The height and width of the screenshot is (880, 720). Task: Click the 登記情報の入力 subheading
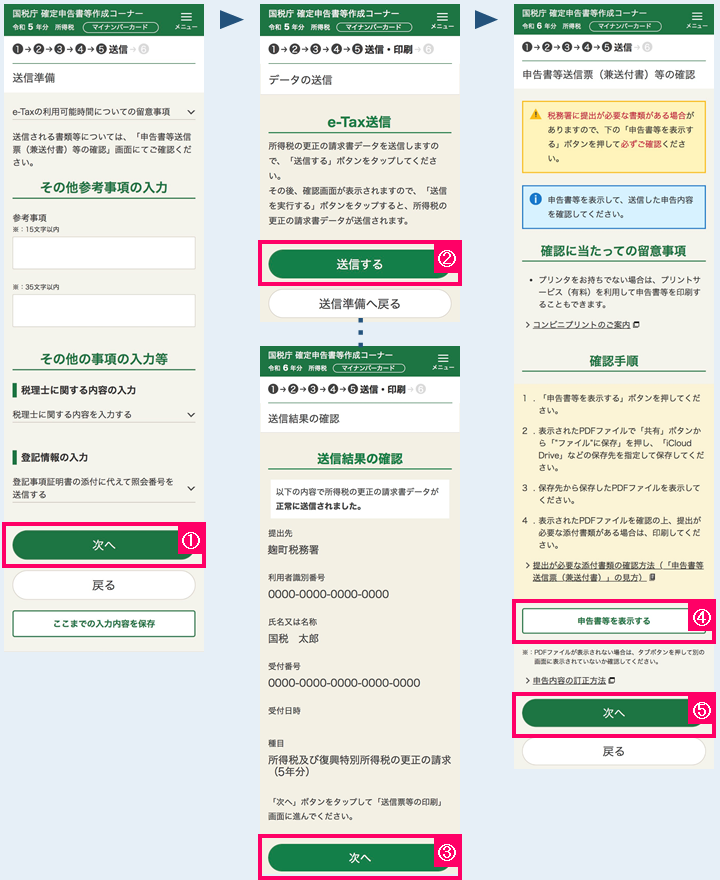click(x=54, y=457)
